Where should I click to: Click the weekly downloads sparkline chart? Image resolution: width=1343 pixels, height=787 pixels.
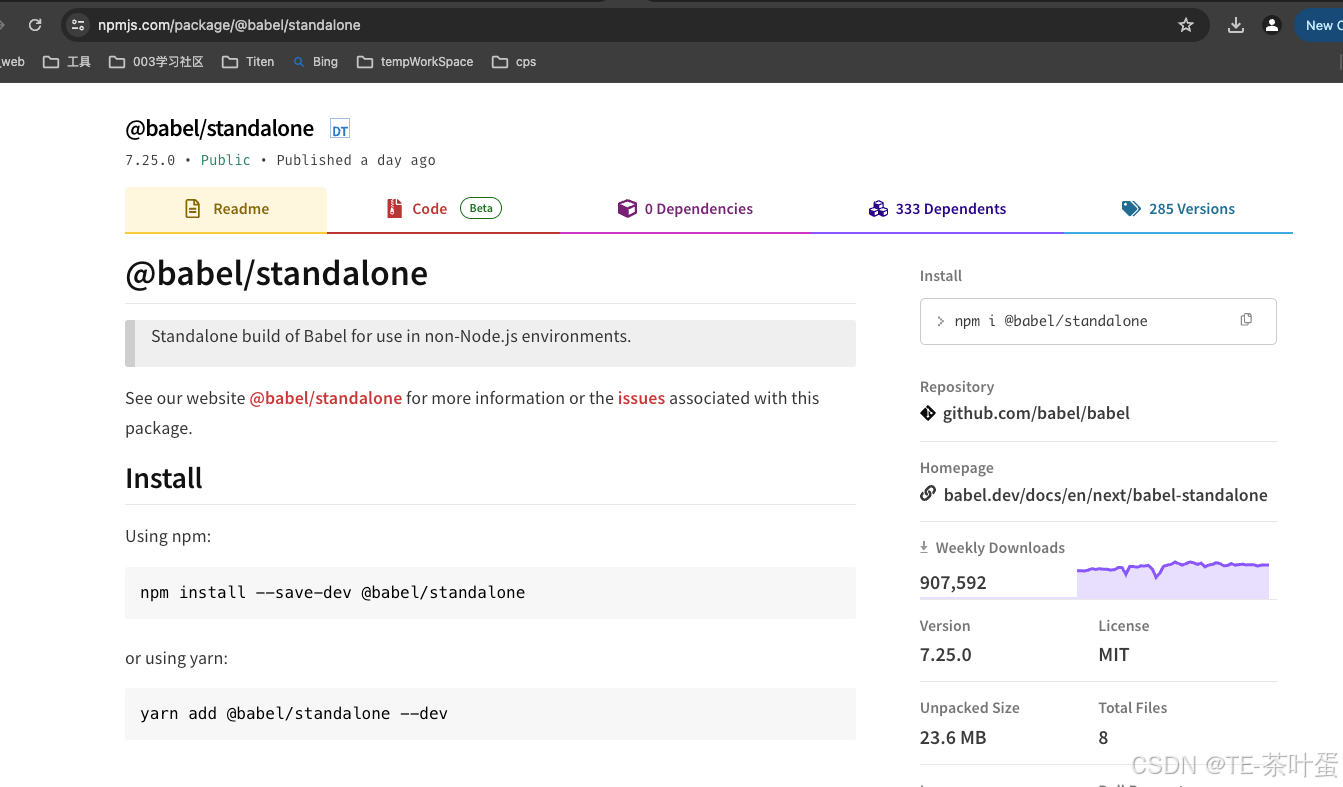(x=1173, y=580)
